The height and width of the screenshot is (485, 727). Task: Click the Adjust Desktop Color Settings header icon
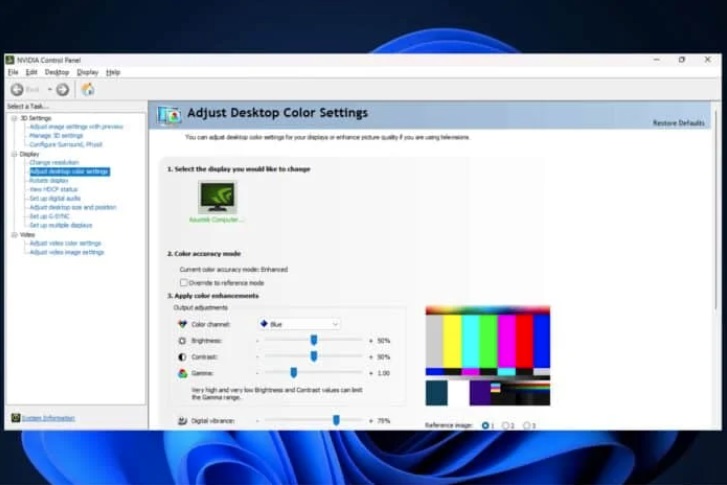click(169, 115)
